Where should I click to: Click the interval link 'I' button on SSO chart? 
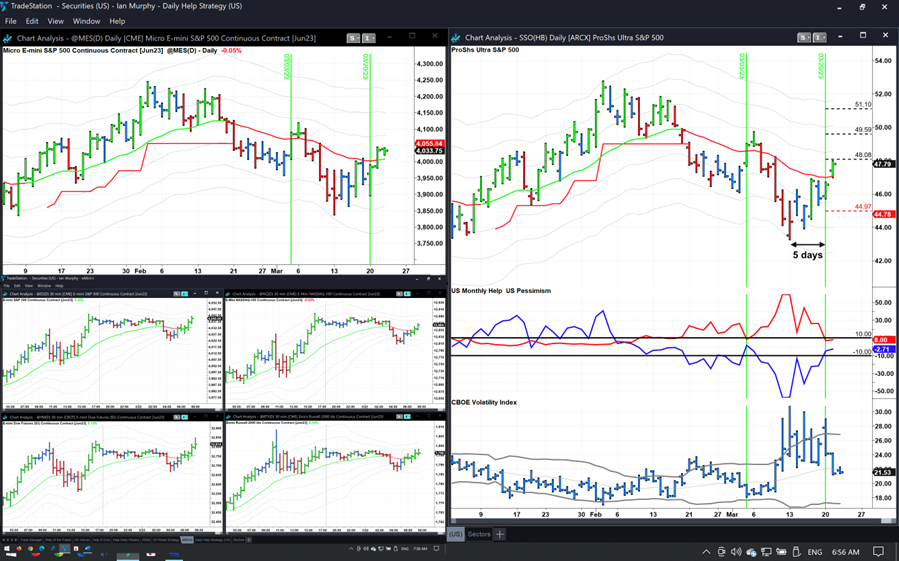pos(818,38)
